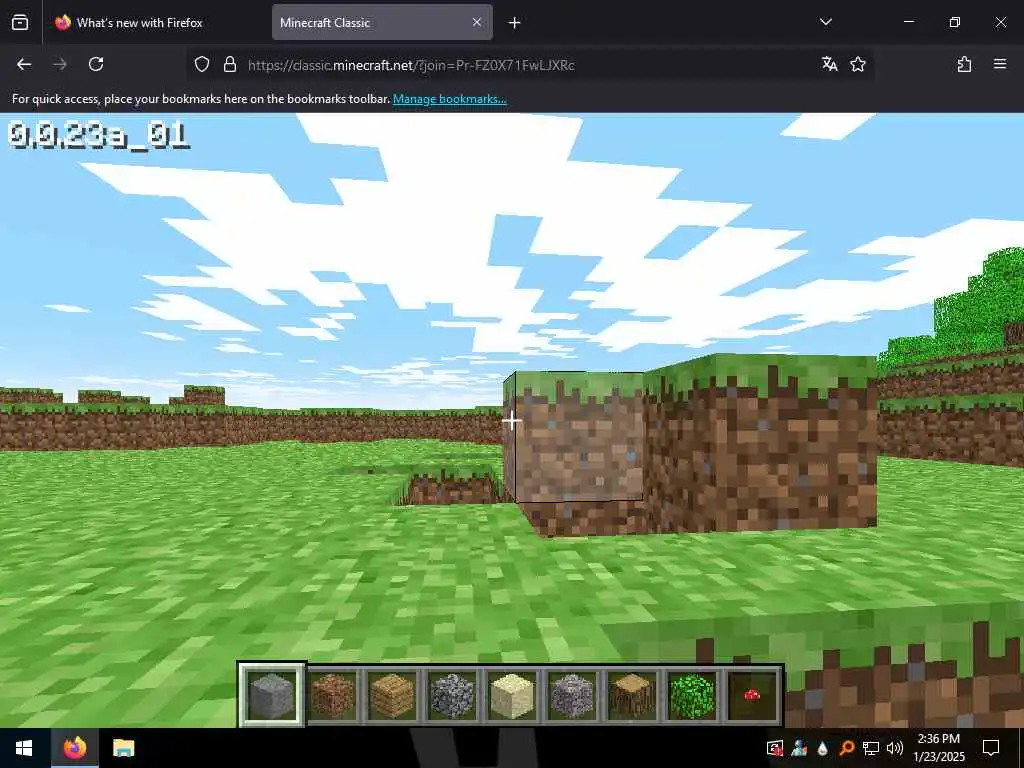Switch to What's new with Firefox tab
This screenshot has width=1024, height=768.
point(155,22)
